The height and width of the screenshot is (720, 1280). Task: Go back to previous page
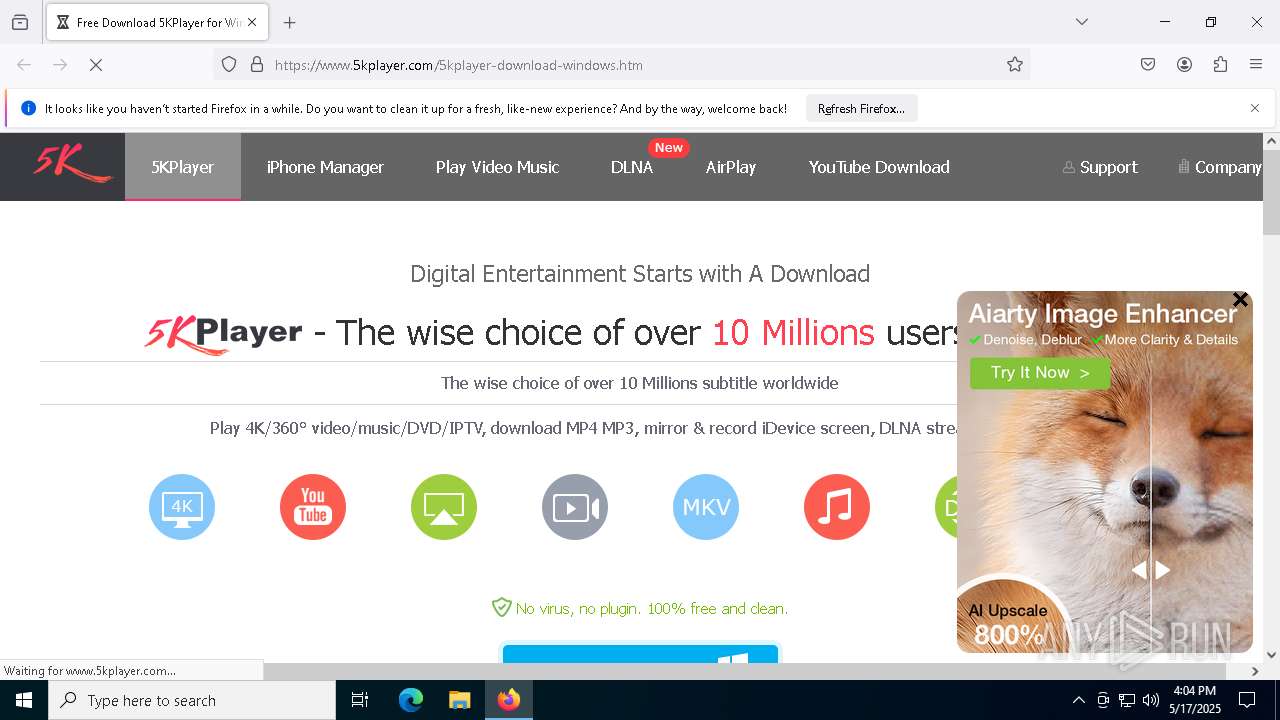click(x=24, y=65)
